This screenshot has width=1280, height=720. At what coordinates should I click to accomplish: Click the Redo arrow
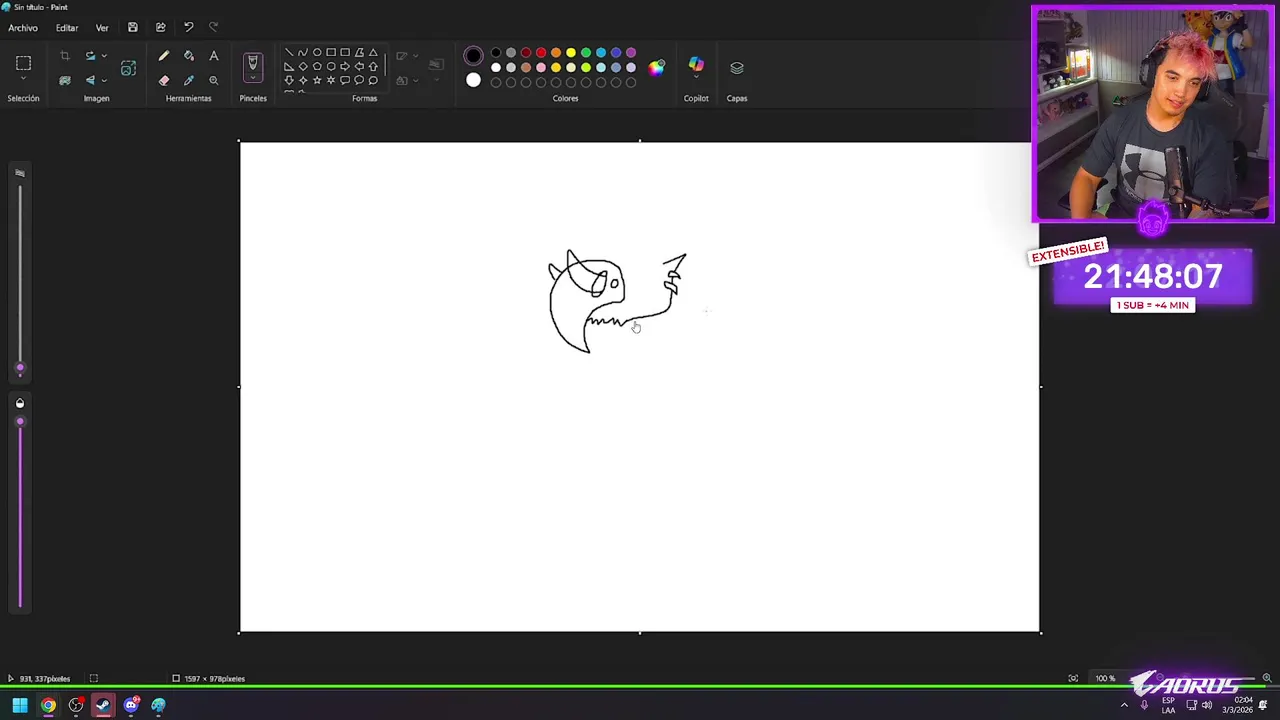tap(213, 28)
